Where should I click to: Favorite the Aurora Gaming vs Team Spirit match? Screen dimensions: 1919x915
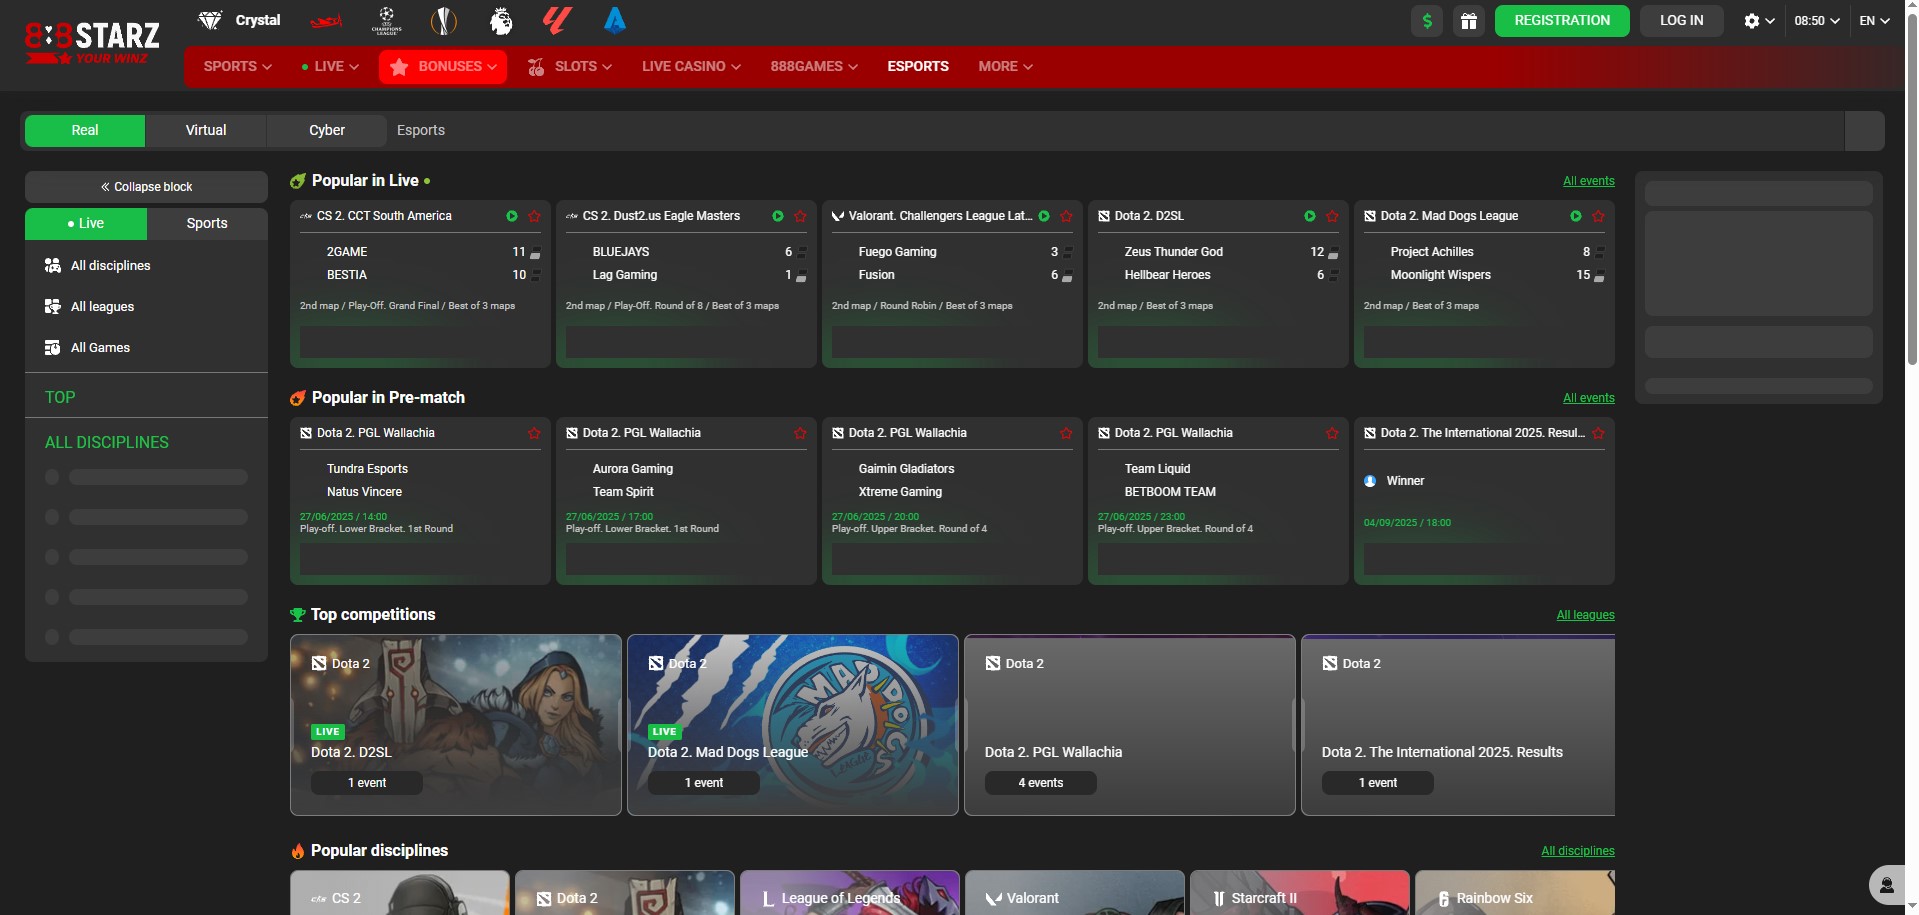800,433
